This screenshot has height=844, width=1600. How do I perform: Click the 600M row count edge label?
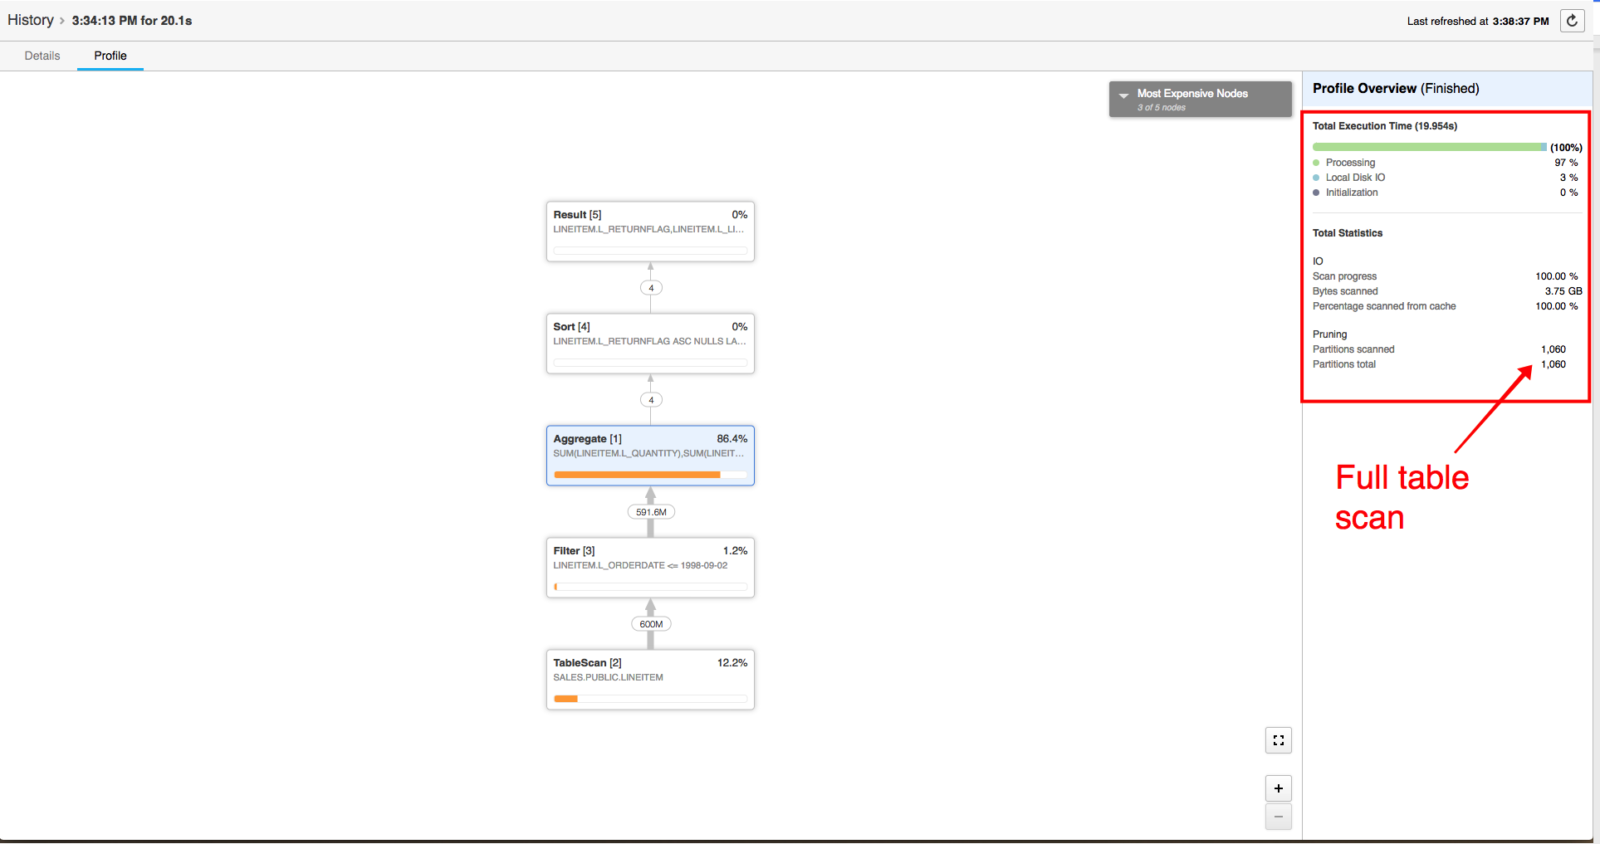pos(651,624)
